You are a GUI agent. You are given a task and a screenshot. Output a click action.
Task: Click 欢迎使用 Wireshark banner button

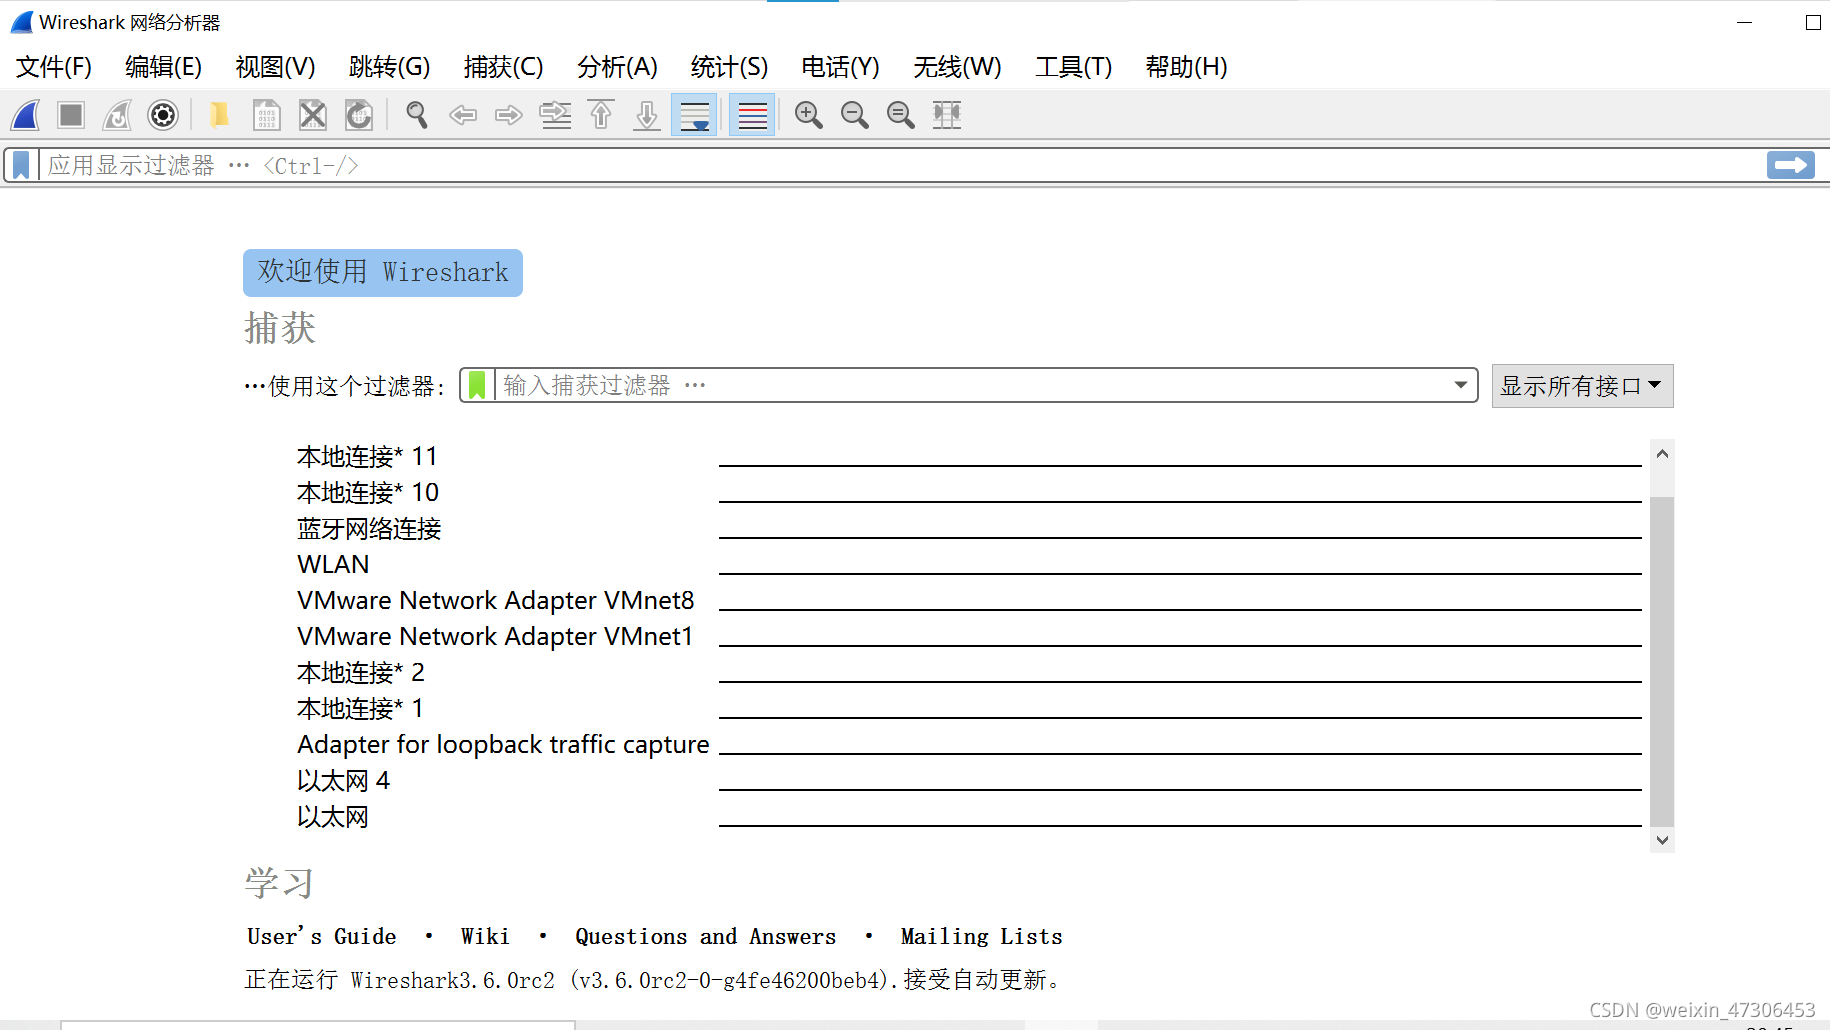click(x=383, y=272)
